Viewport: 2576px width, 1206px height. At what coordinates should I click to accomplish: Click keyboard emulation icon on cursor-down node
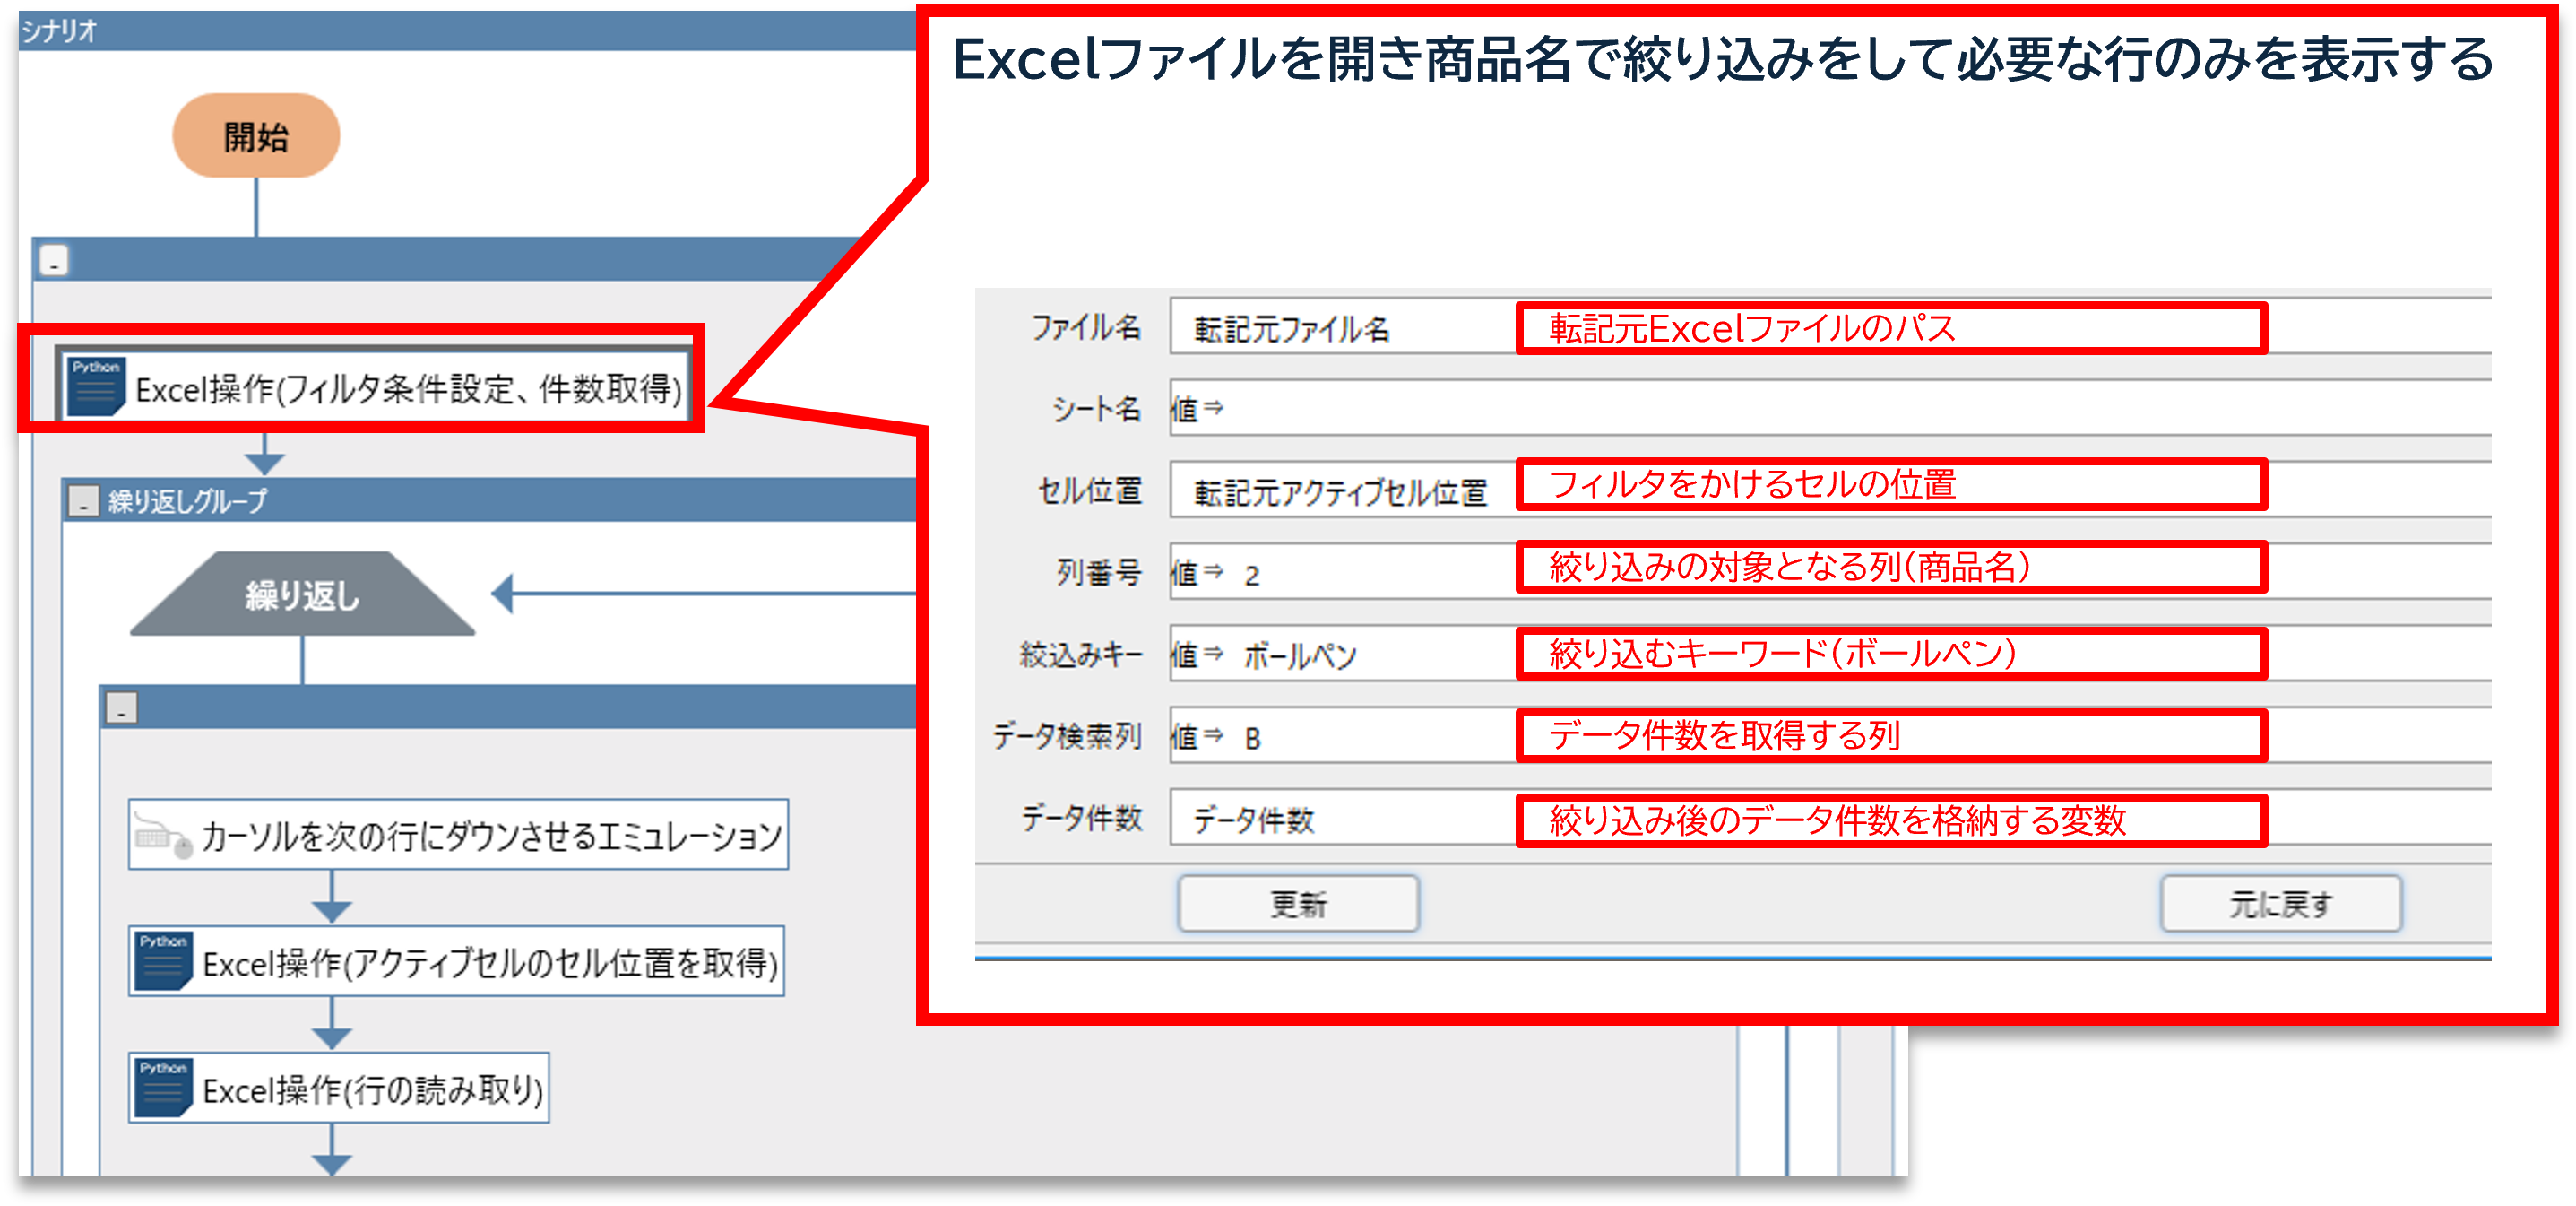click(161, 836)
